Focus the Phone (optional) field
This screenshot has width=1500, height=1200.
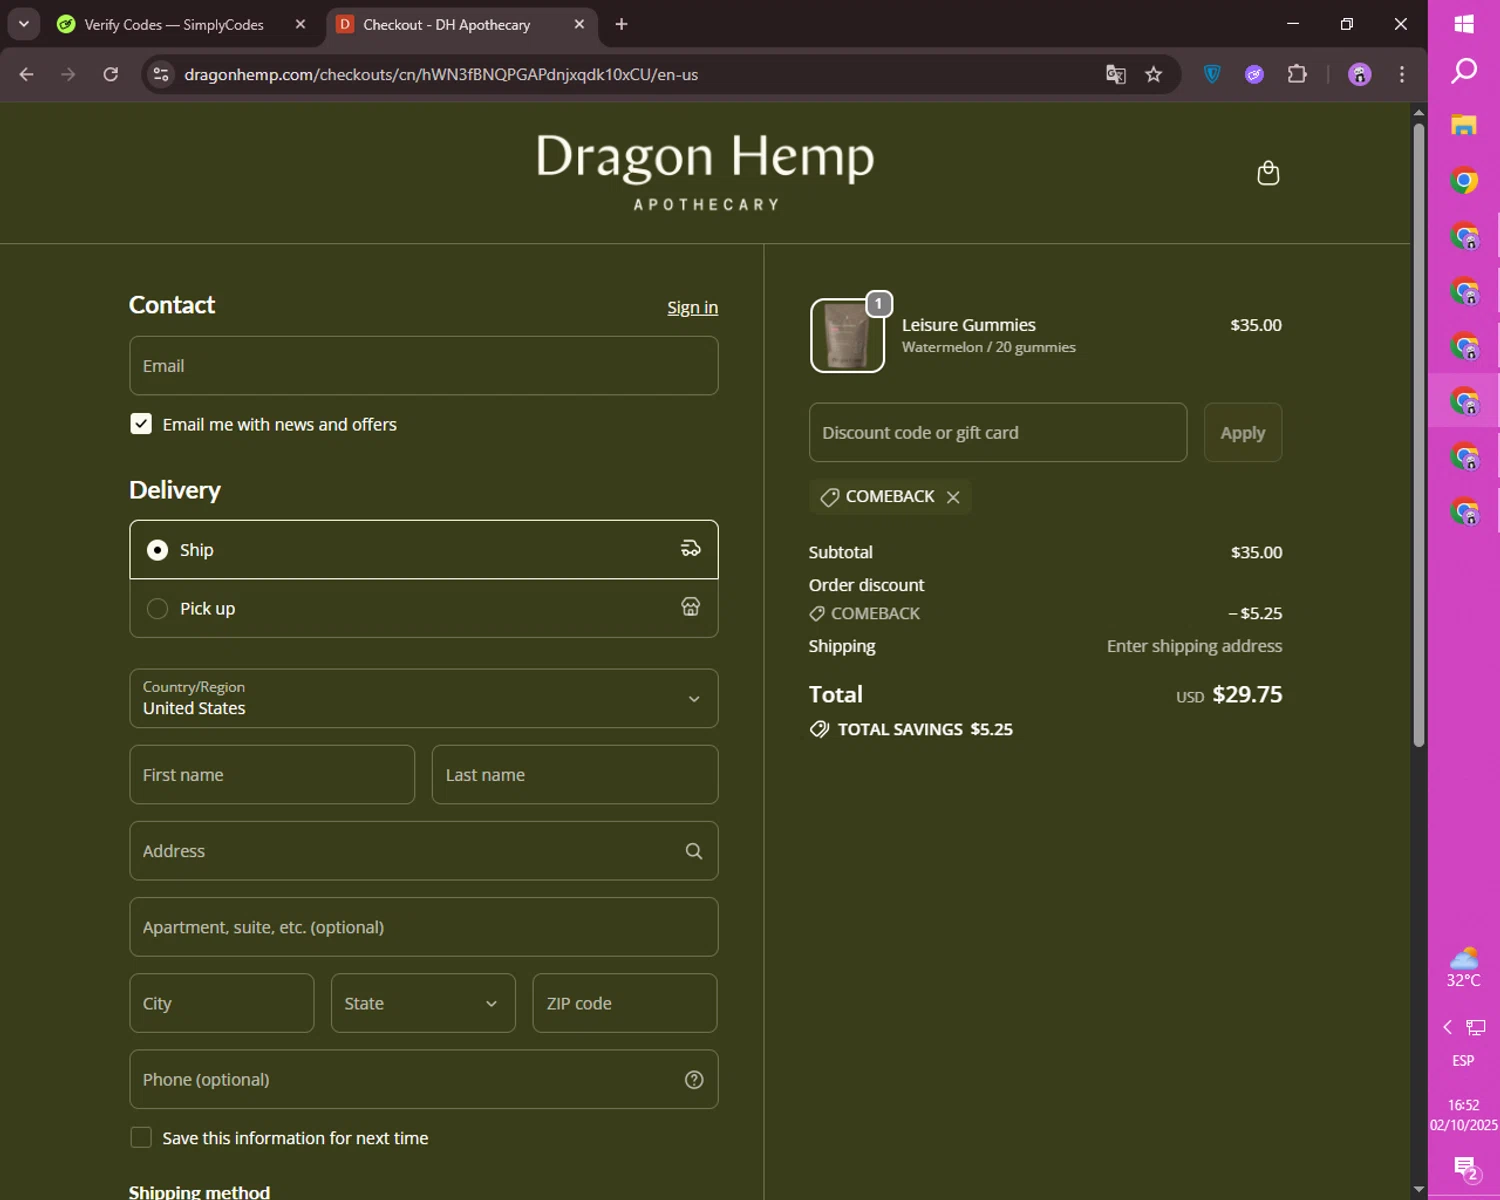(x=424, y=1079)
